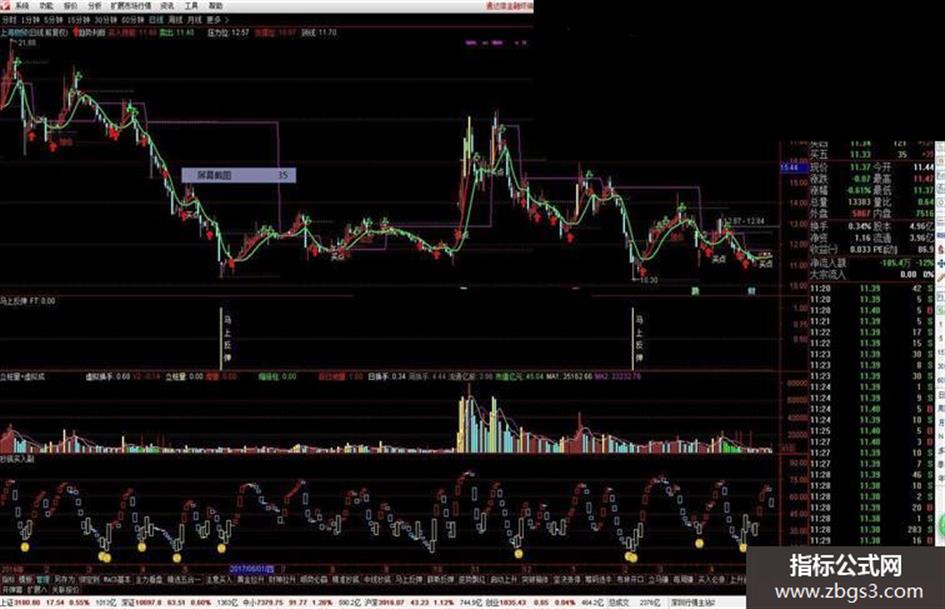Image resolution: width=945 pixels, height=609 pixels.
Task: Select the 指标 bottom tab
Action: 7,579
